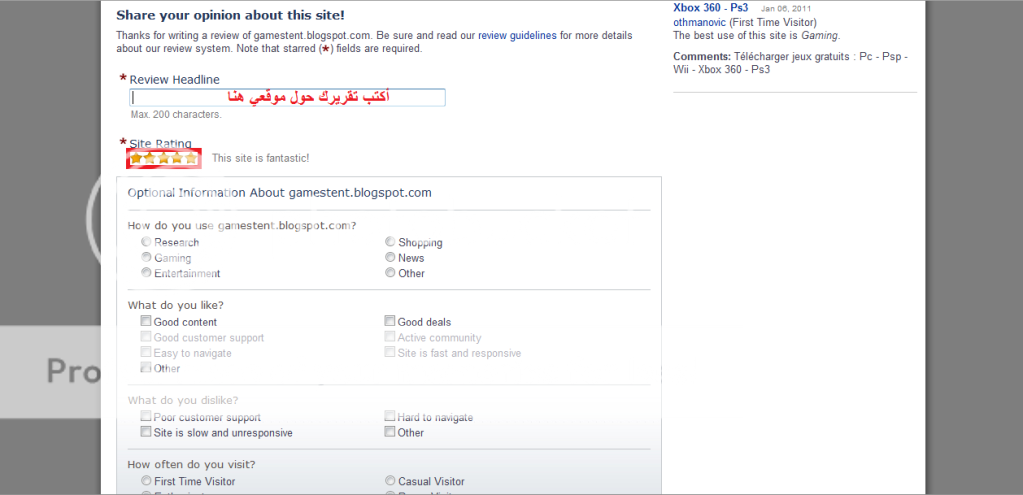This screenshot has width=1023, height=495.
Task: Choose the Casual Visitor radio button
Action: click(390, 481)
